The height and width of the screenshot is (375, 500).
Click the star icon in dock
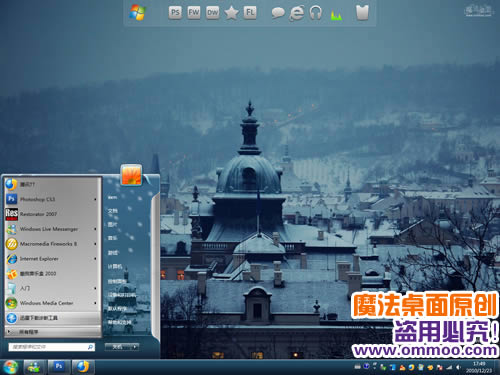(231, 13)
